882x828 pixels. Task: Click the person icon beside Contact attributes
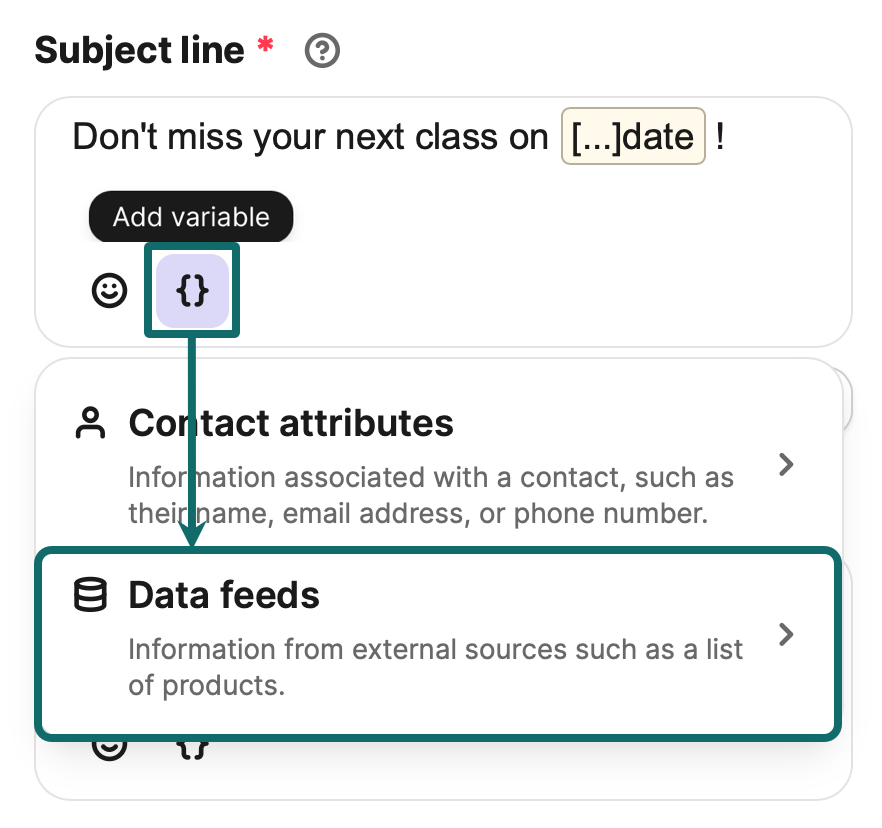[91, 424]
